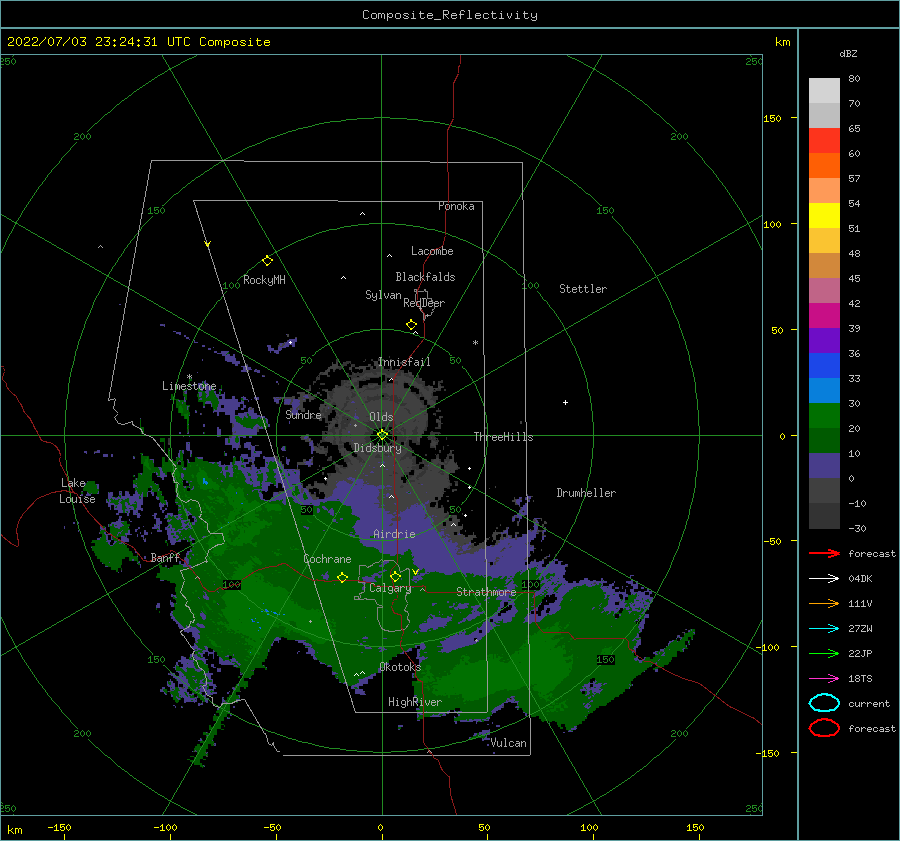Click the red forecast ellipse icon
This screenshot has height=841, width=900.
point(824,728)
